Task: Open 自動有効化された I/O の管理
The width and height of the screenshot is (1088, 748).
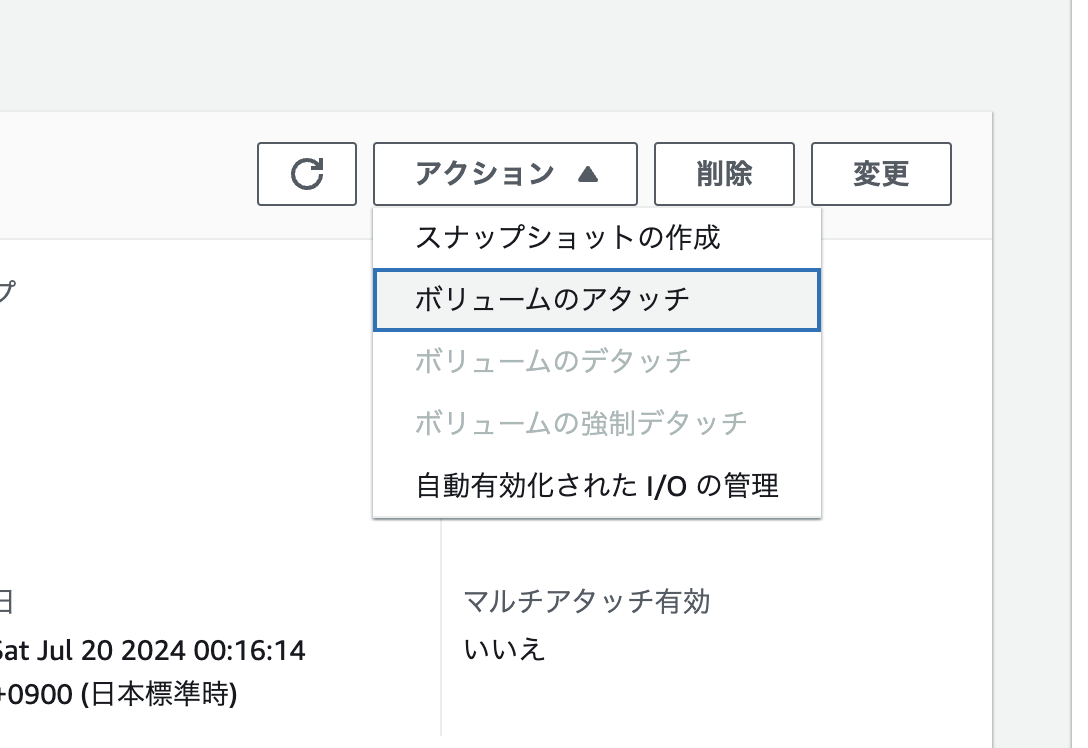Action: tap(596, 486)
